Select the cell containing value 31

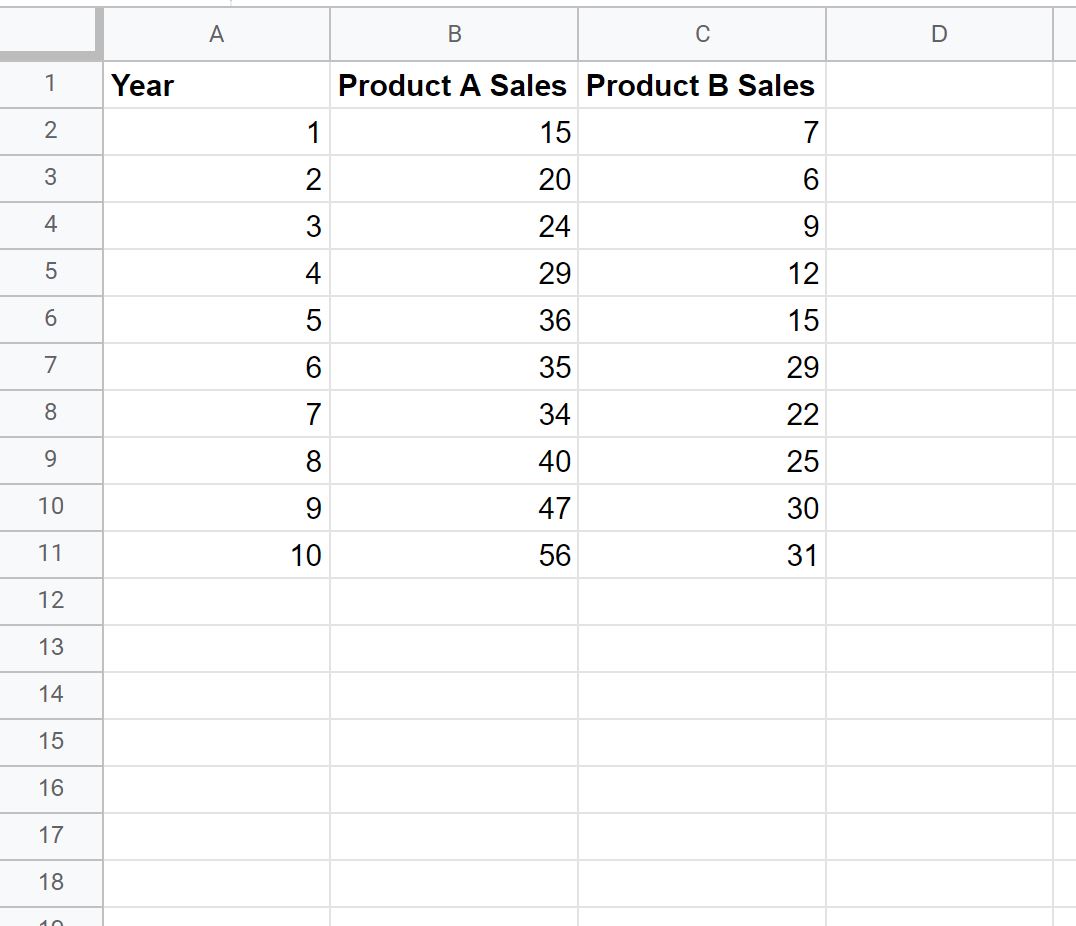tap(701, 554)
